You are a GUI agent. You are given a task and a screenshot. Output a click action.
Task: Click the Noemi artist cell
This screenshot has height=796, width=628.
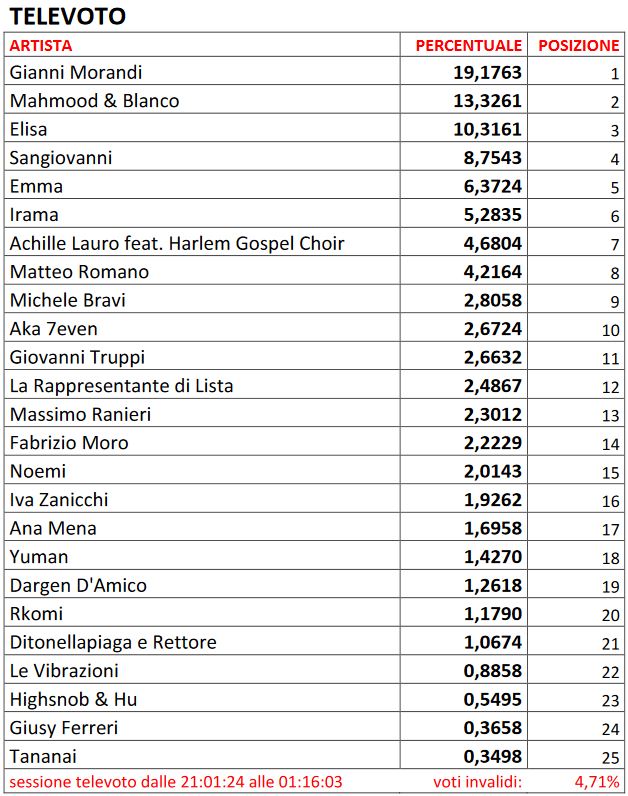pos(34,471)
